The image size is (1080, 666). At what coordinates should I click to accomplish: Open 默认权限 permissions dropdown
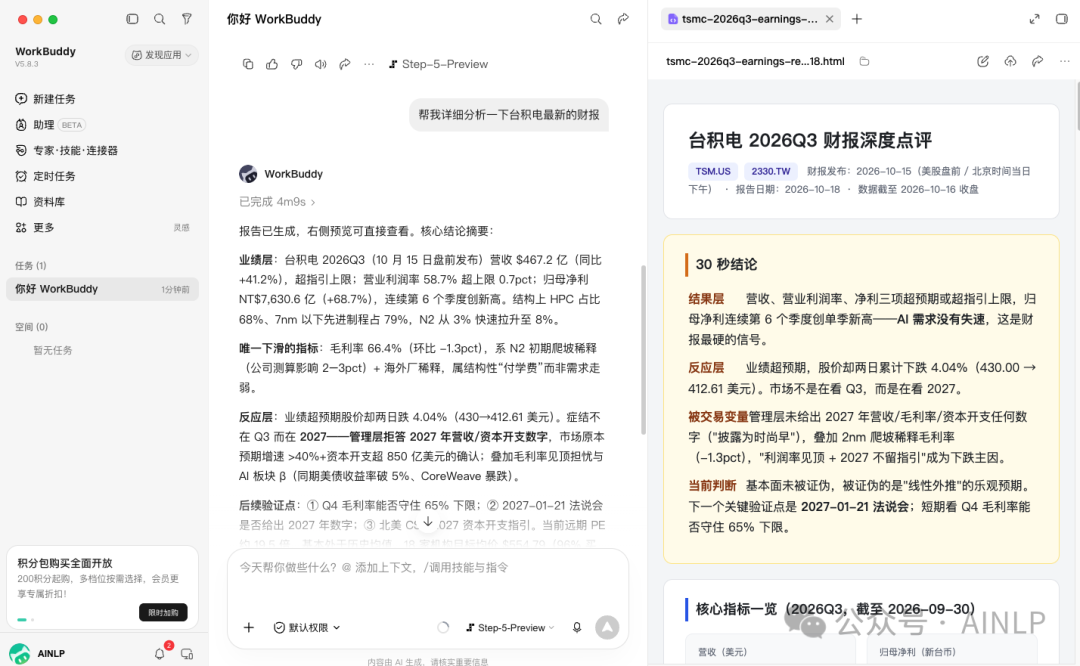pos(307,627)
